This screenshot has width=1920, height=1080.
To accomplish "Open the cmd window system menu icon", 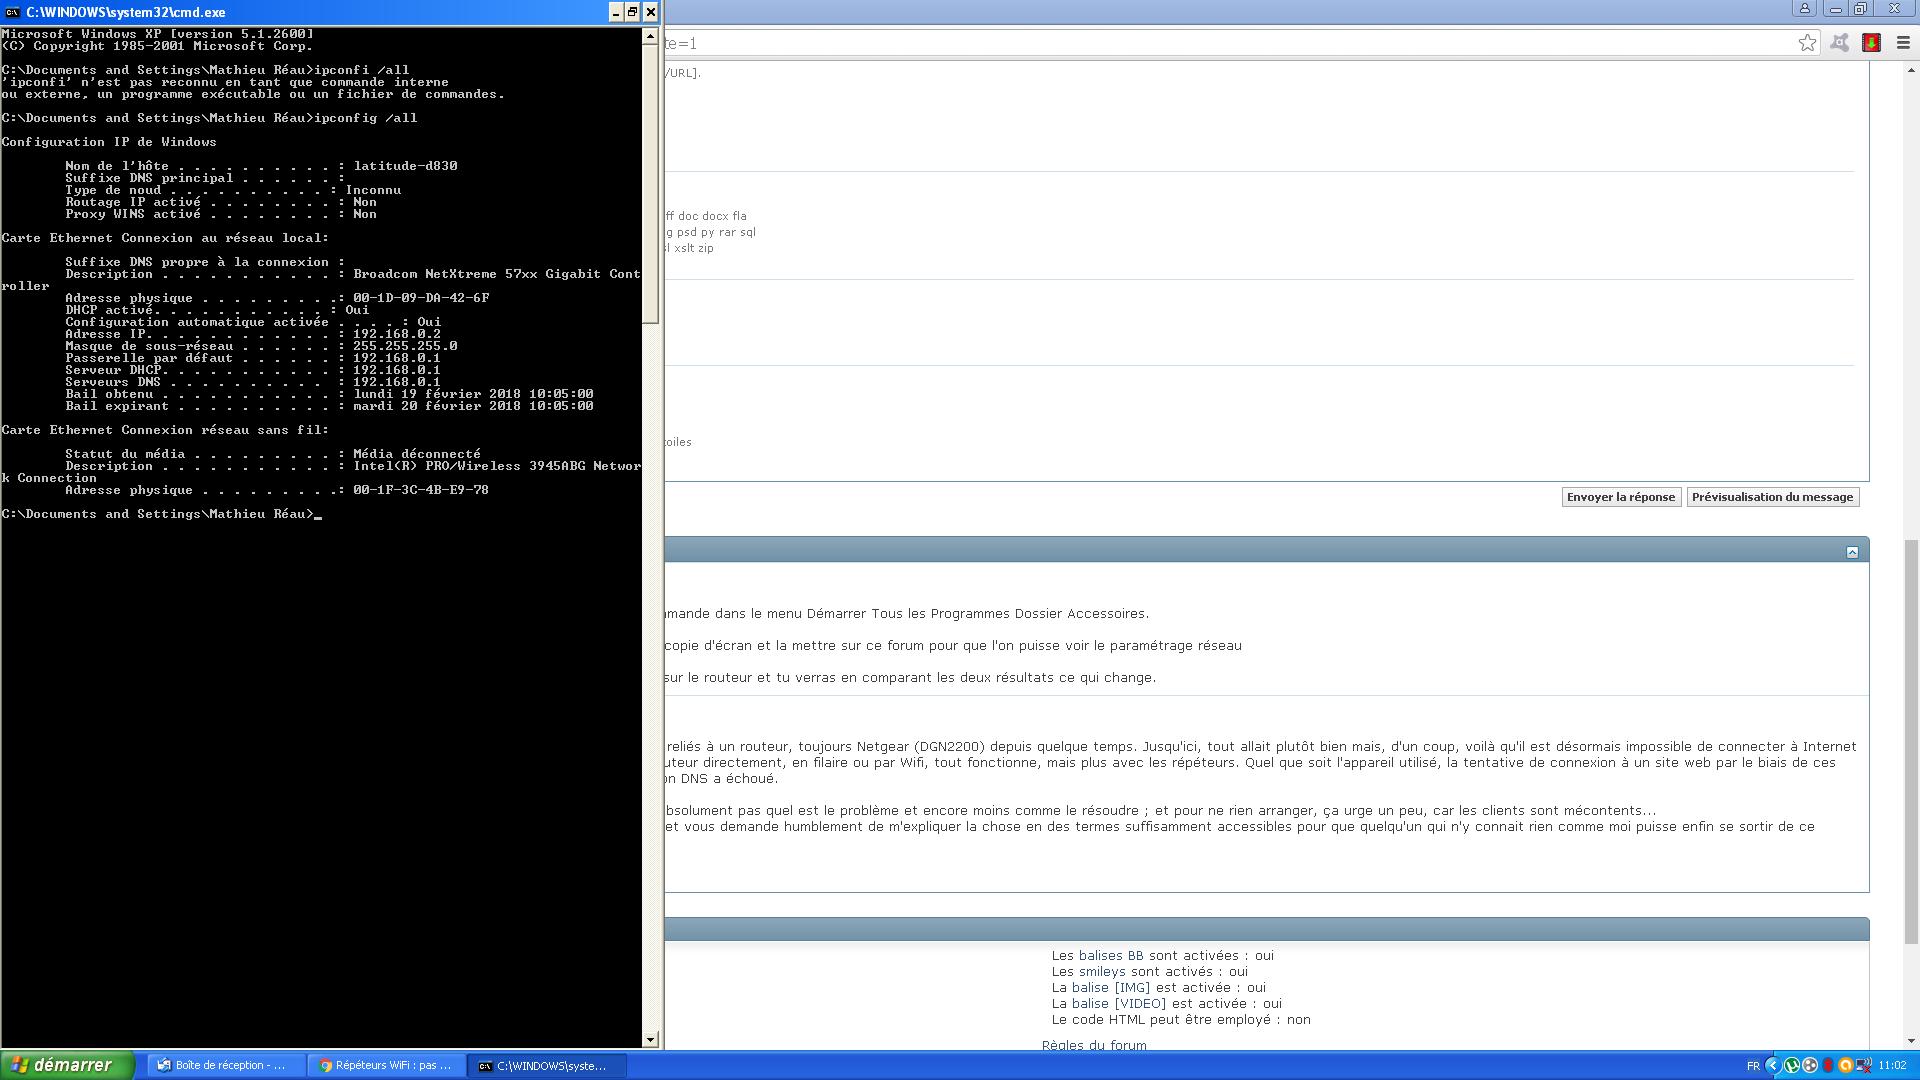I will point(12,12).
